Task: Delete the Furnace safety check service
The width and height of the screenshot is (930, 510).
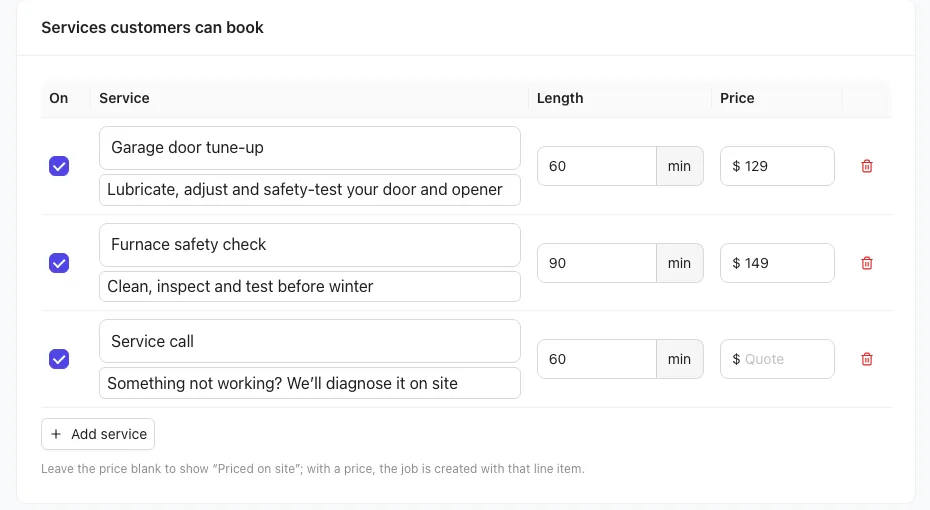Action: pos(867,263)
